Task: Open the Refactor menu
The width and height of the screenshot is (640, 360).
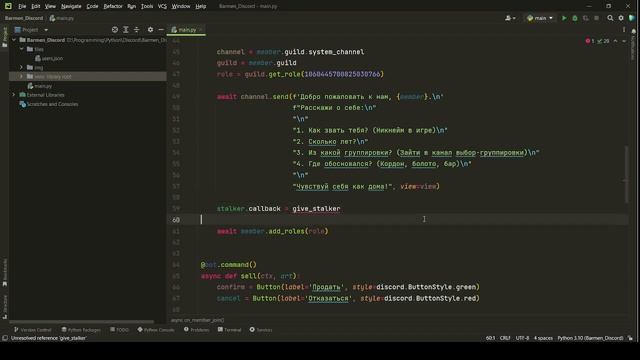Action: click(x=113, y=6)
